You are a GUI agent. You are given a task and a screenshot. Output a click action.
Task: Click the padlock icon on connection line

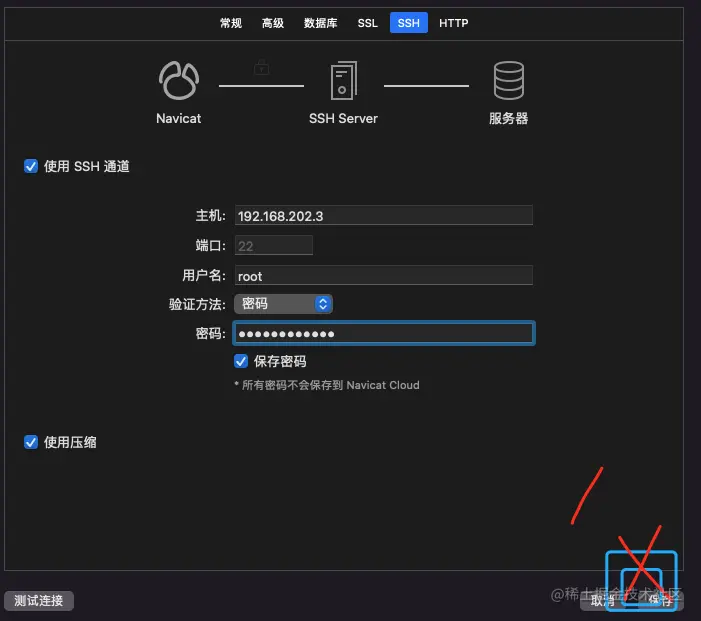click(x=262, y=68)
